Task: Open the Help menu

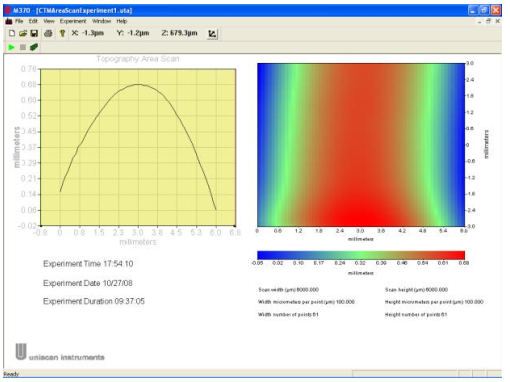Action: (122, 21)
